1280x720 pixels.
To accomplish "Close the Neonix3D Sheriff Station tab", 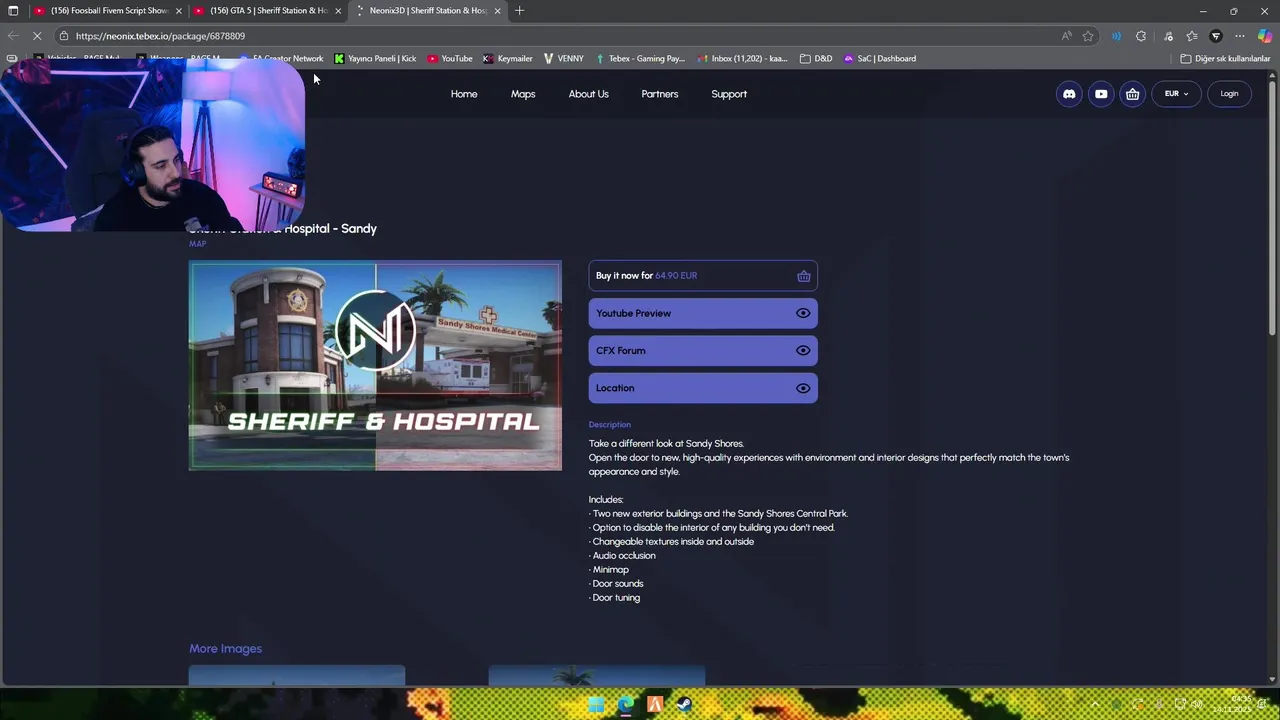I will pos(497,11).
